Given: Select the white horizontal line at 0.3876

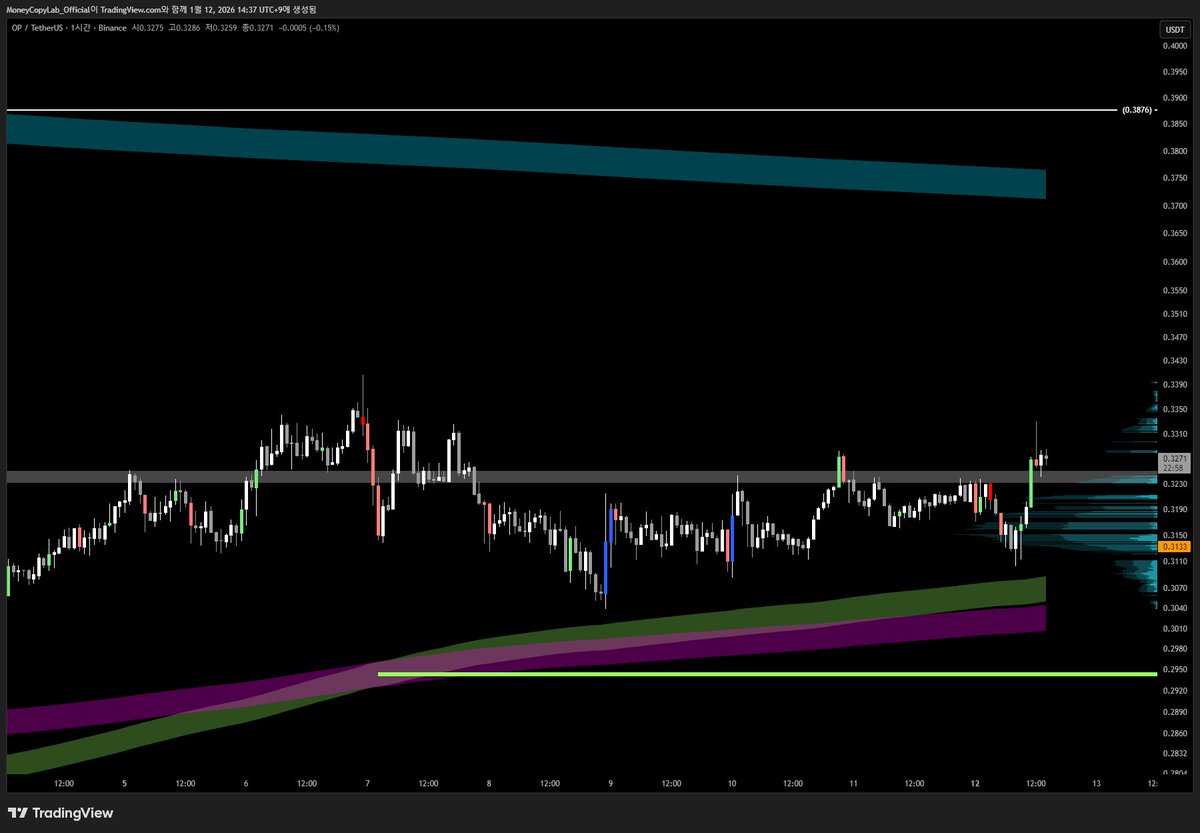Looking at the screenshot, I should point(560,109).
